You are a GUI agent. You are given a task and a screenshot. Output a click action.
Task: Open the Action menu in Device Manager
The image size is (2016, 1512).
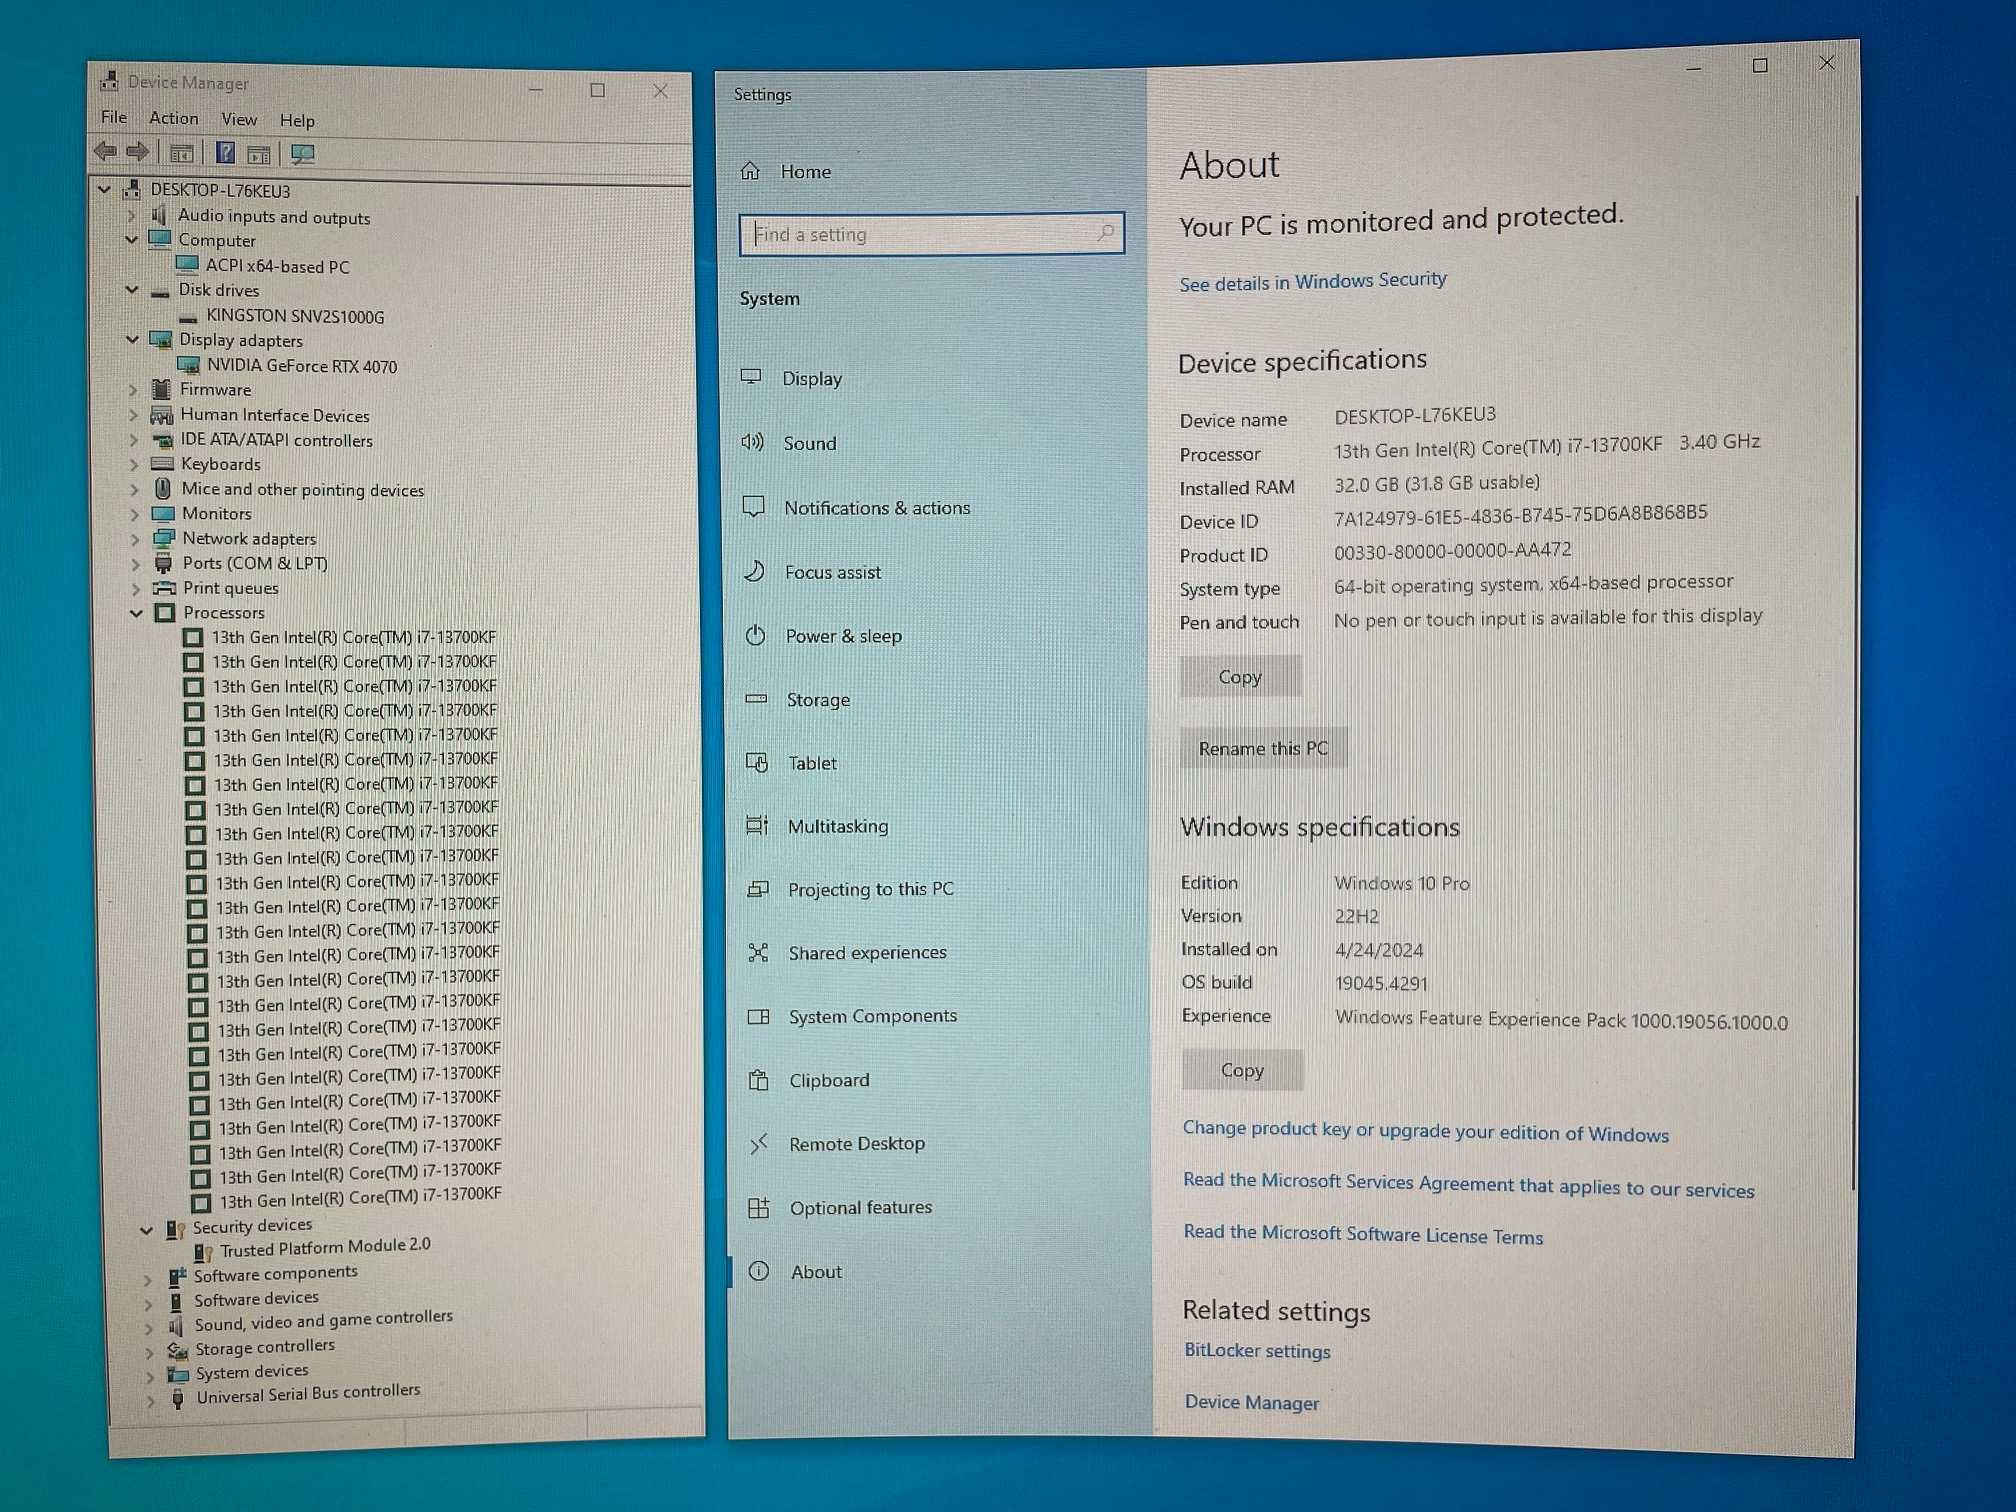[x=173, y=118]
